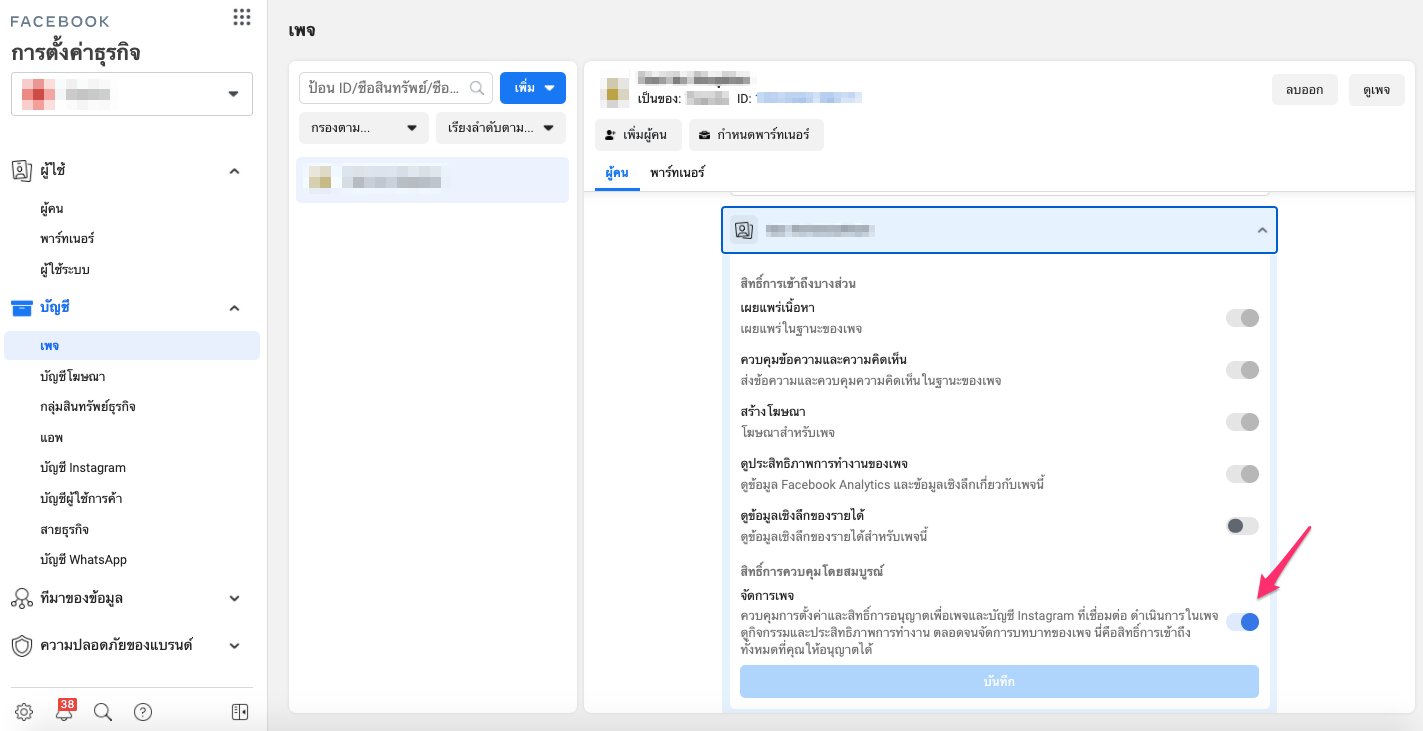Click the ลบออก remove button
This screenshot has height=731, width=1423.
[1305, 90]
